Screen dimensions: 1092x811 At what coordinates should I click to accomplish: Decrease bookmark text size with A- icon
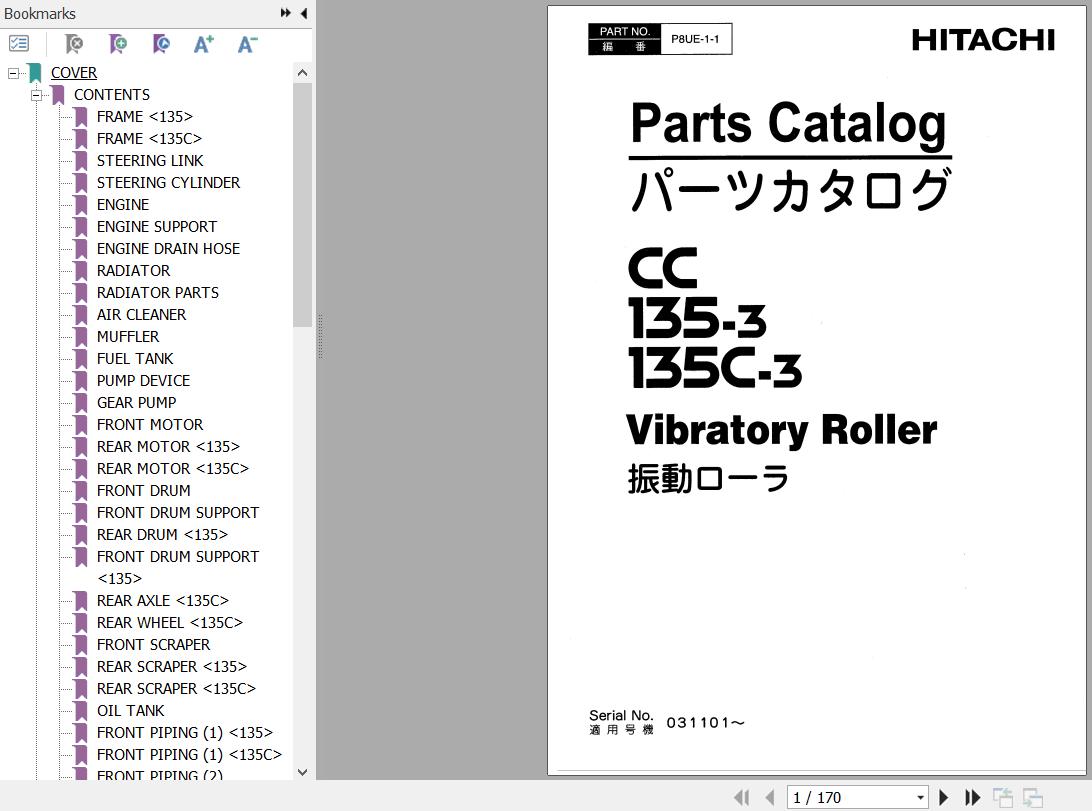coord(247,44)
